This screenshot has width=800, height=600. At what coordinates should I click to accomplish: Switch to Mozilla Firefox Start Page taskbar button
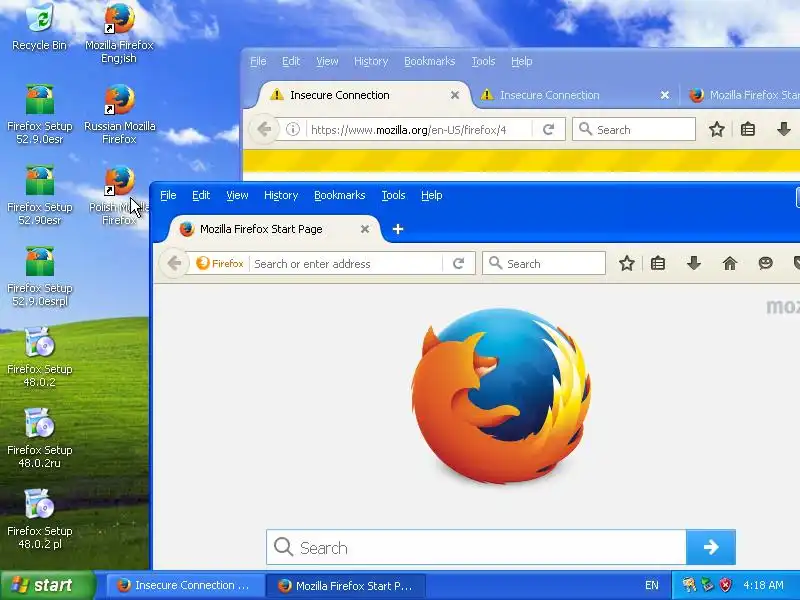pyautogui.click(x=346, y=585)
